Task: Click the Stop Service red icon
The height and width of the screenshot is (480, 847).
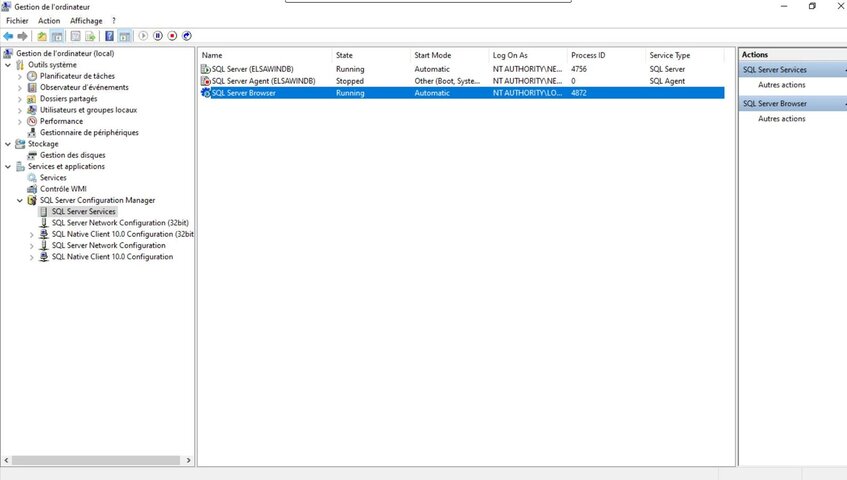Action: pos(172,36)
